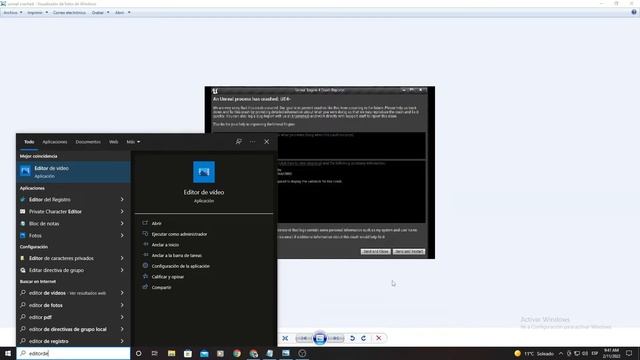Delete image with red X in viewer
The height and width of the screenshot is (360, 640).
click(379, 338)
